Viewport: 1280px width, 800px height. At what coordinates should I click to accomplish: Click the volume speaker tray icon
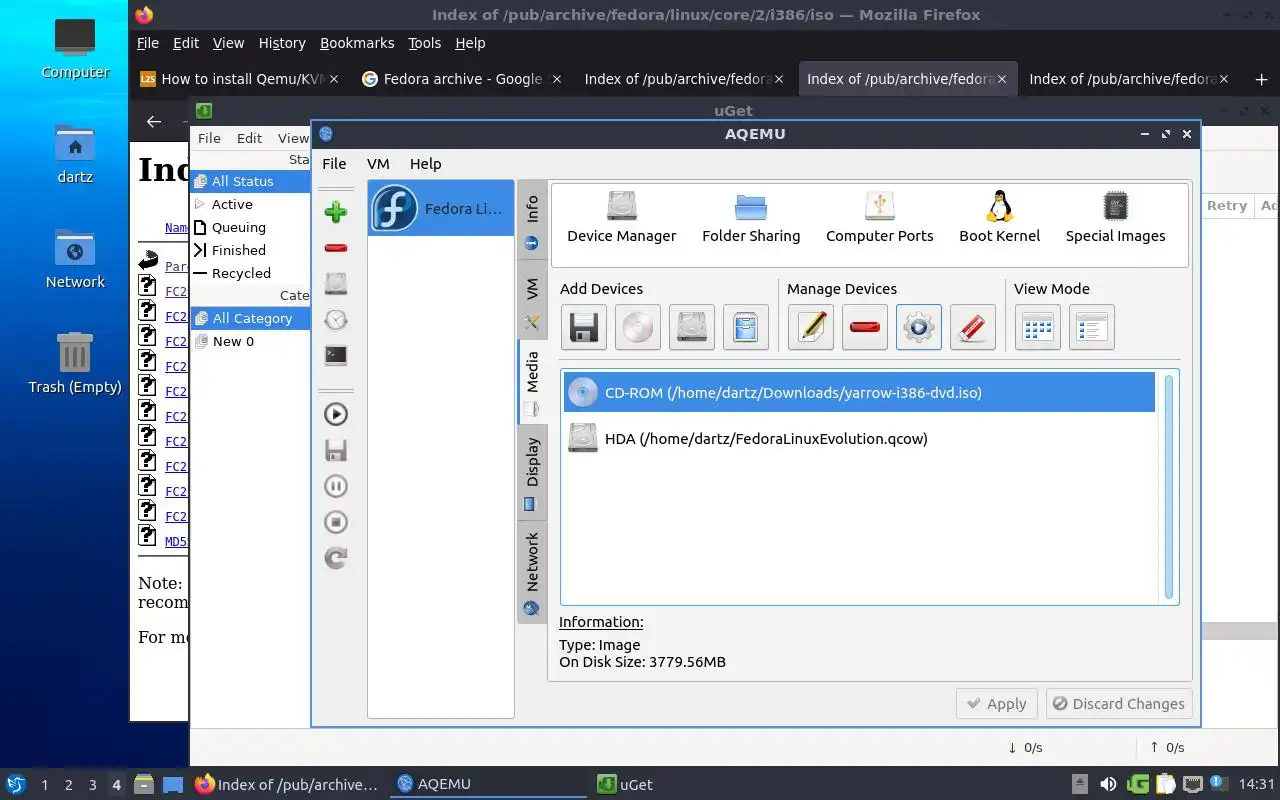coord(1108,784)
